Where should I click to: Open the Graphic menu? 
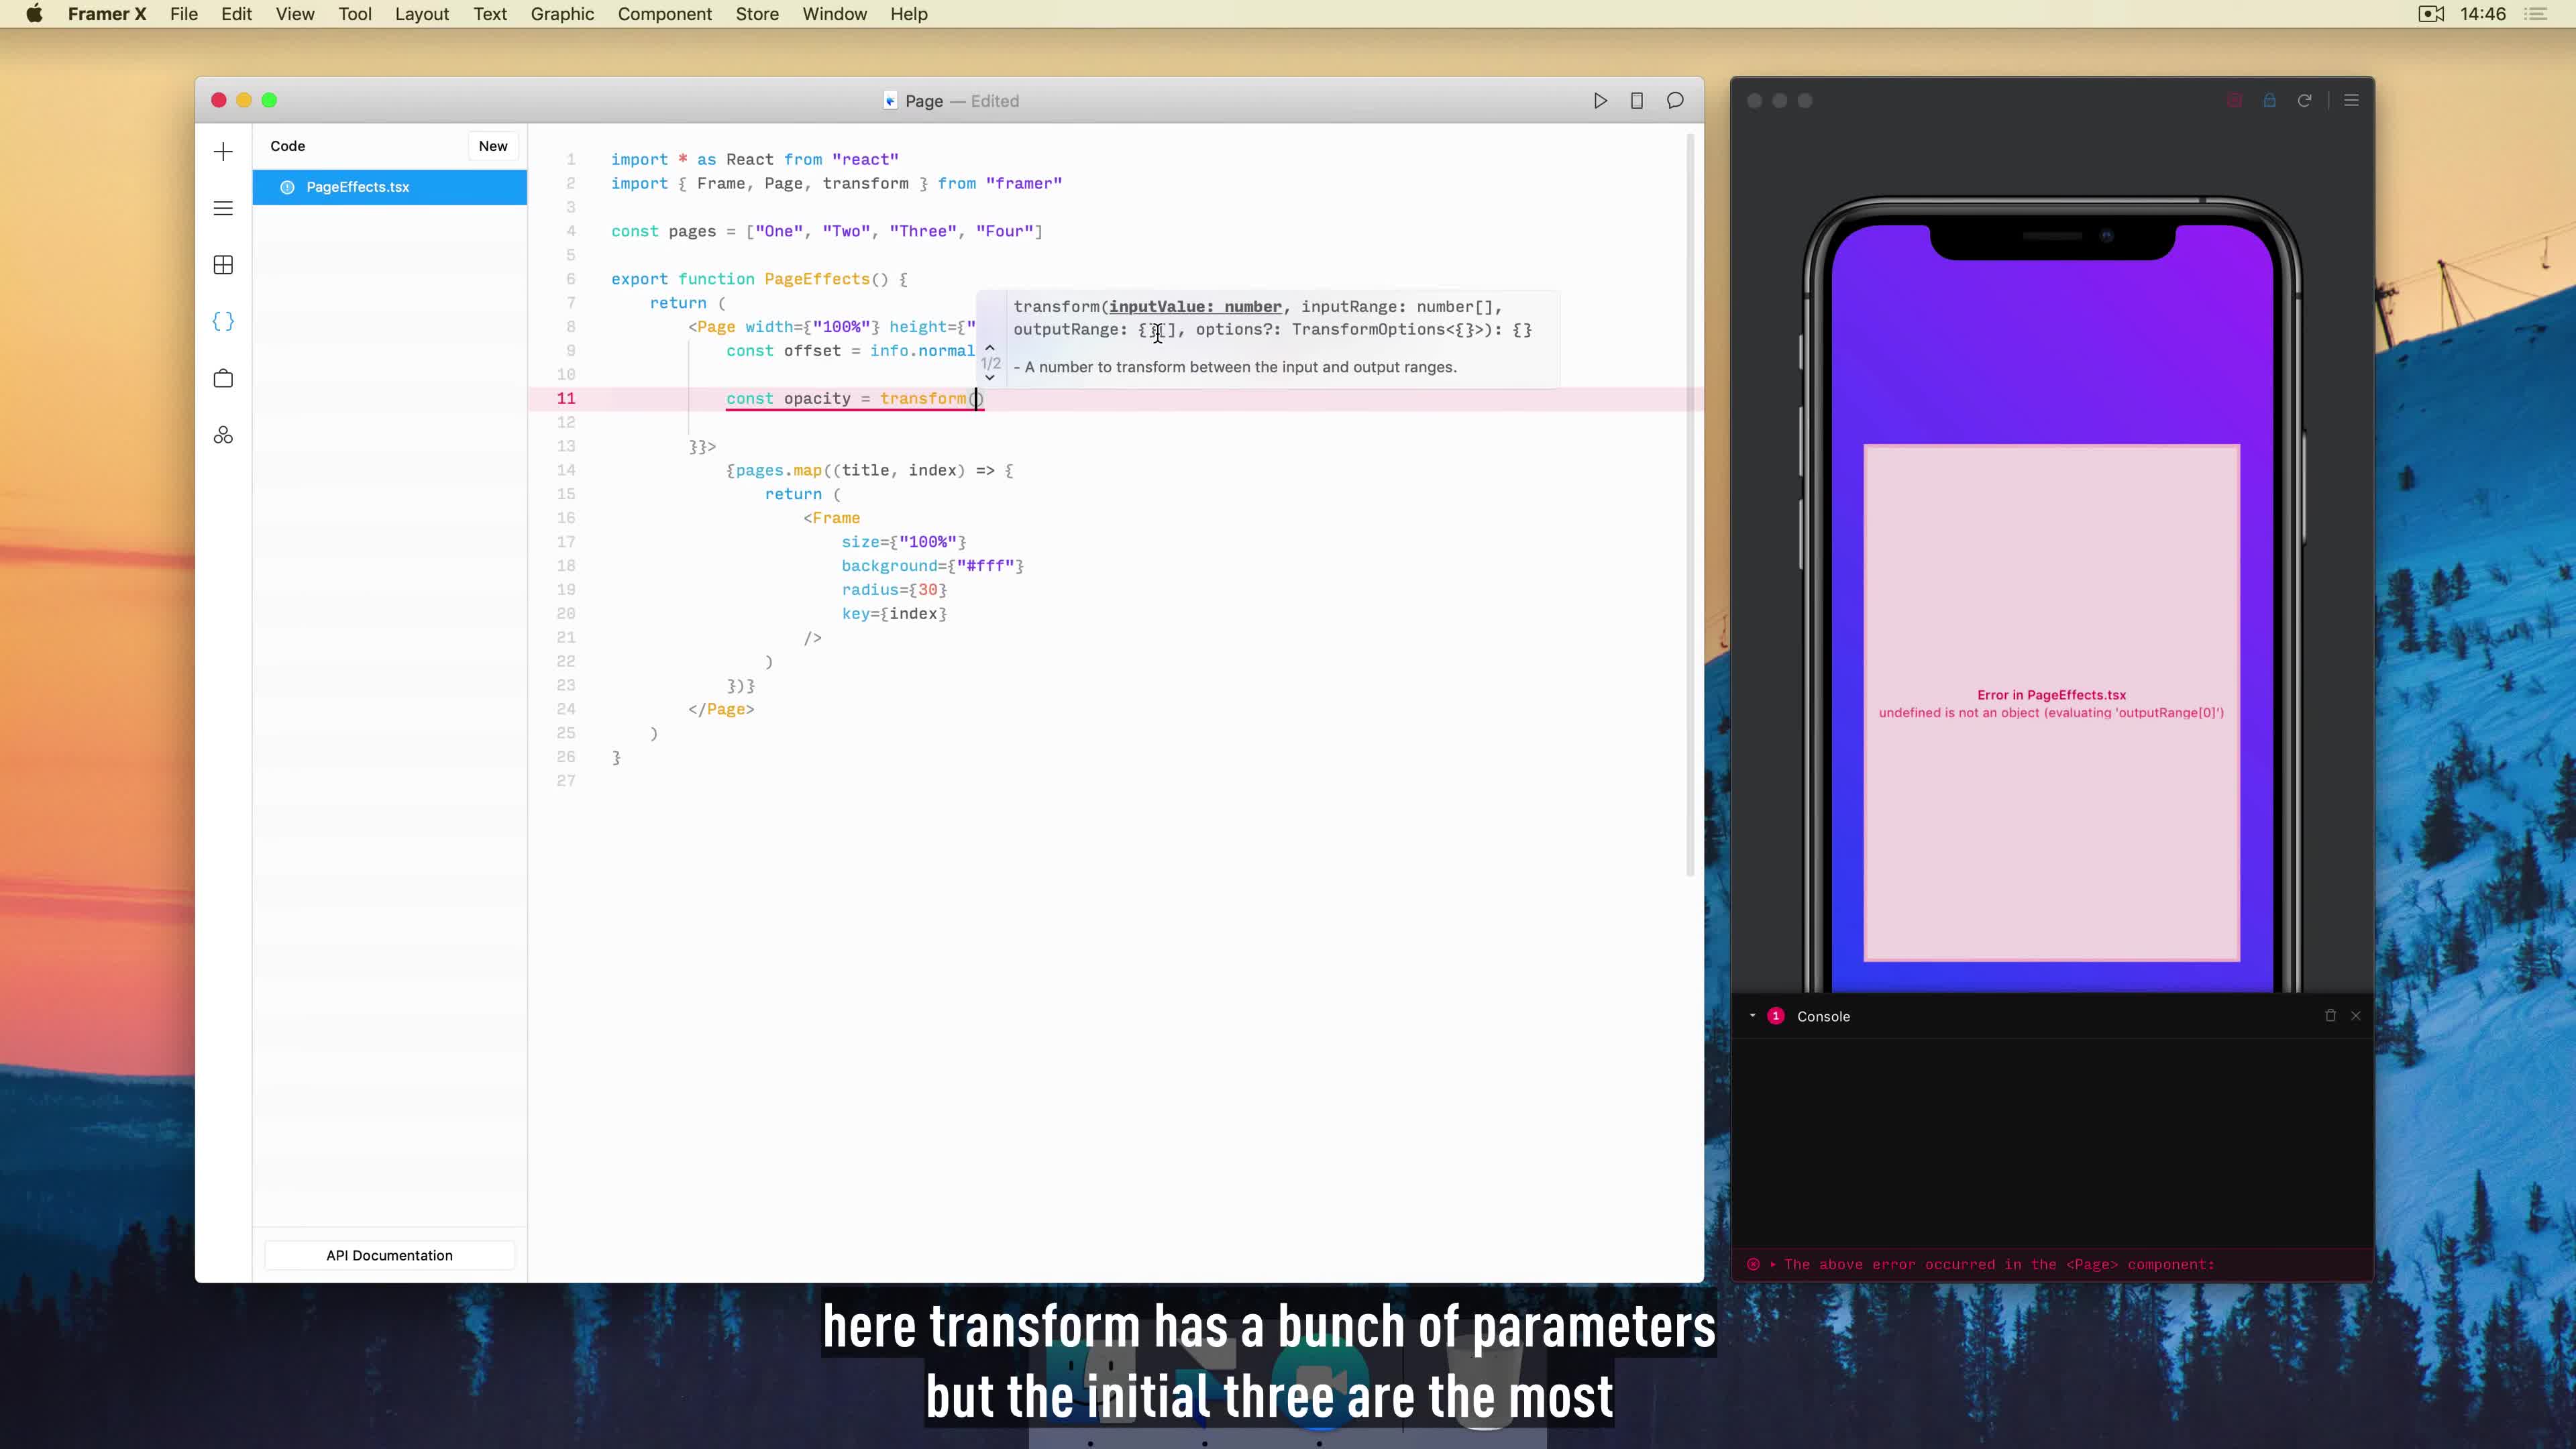tap(562, 14)
